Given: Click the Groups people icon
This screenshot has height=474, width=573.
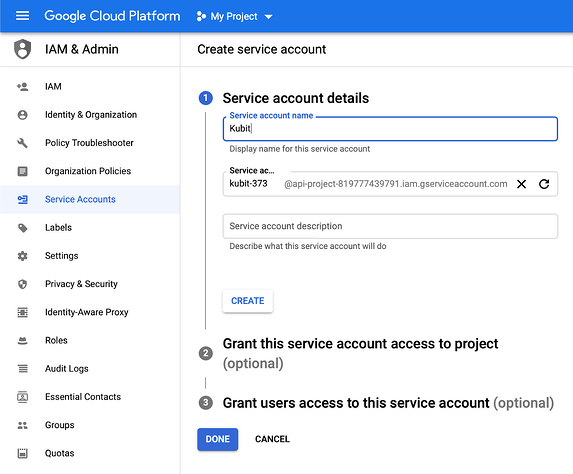Looking at the screenshot, I should tap(22, 425).
